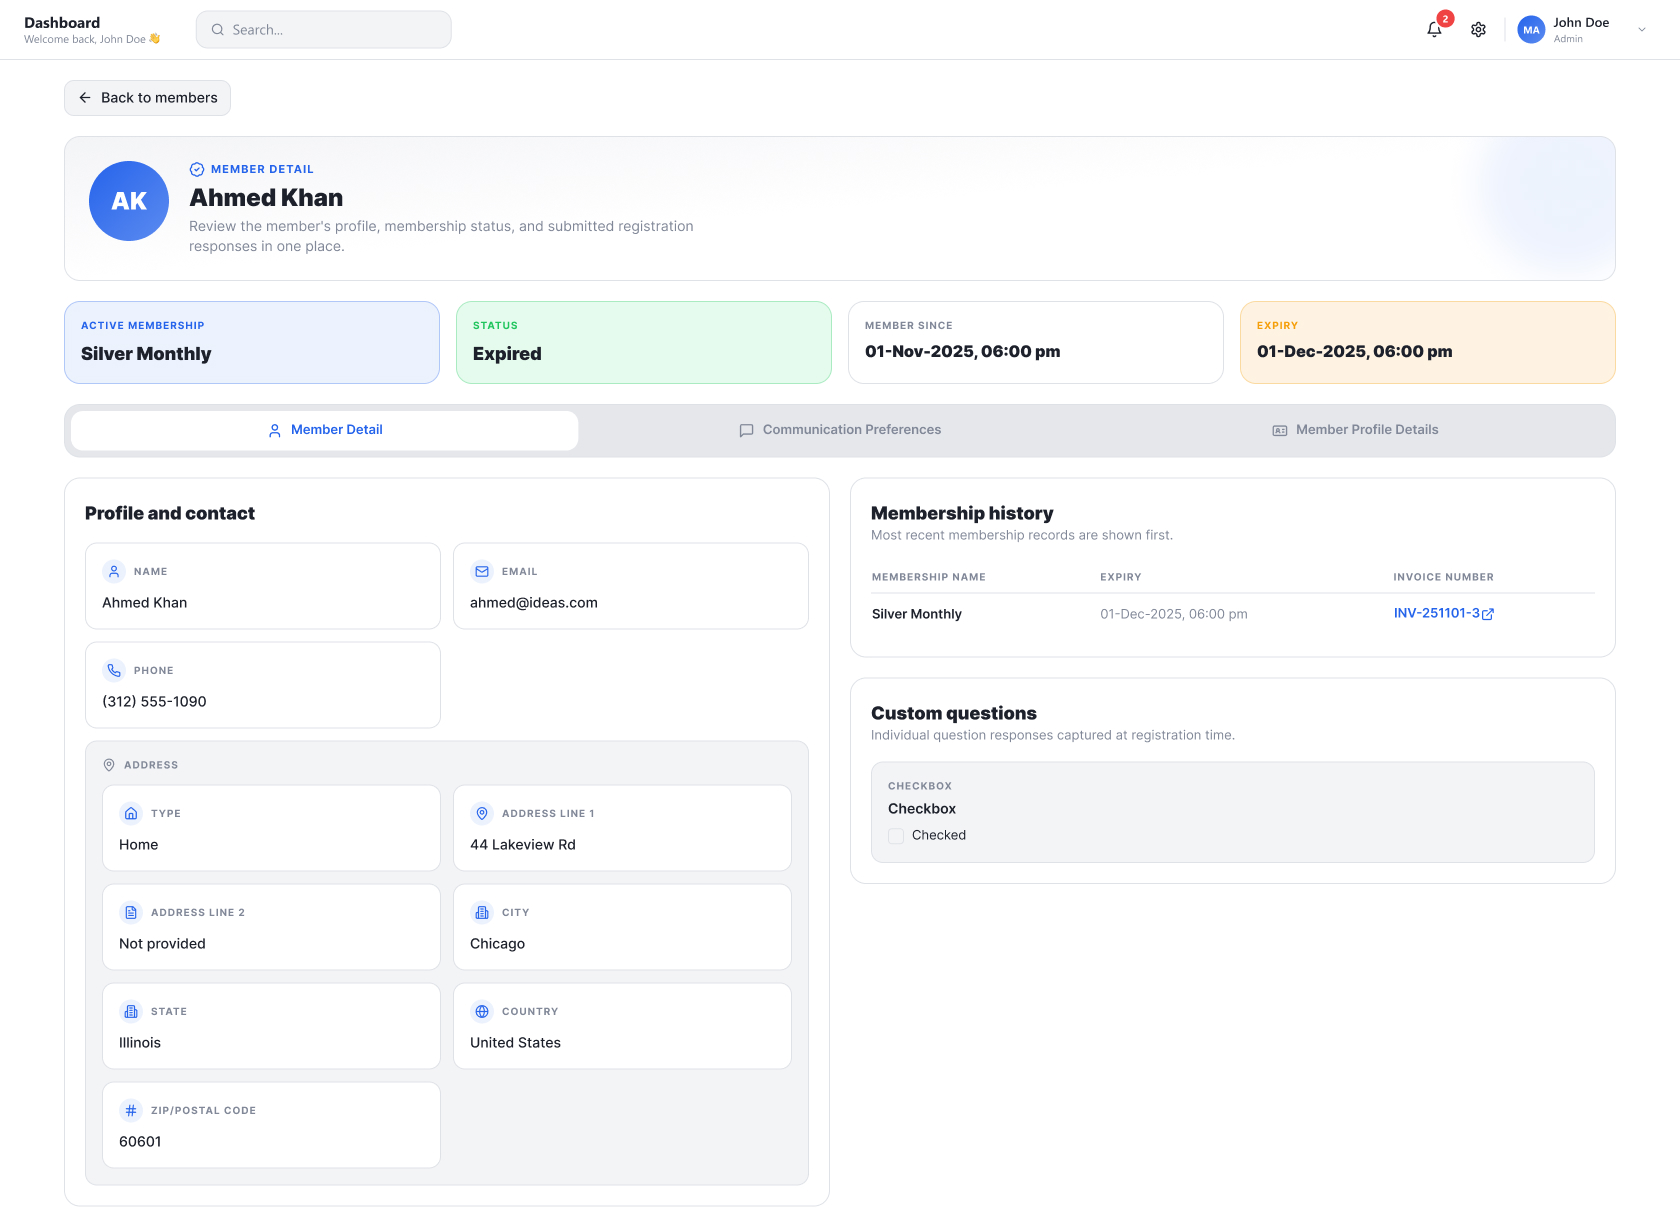
Task: Select the Member Detail tab
Action: (325, 430)
